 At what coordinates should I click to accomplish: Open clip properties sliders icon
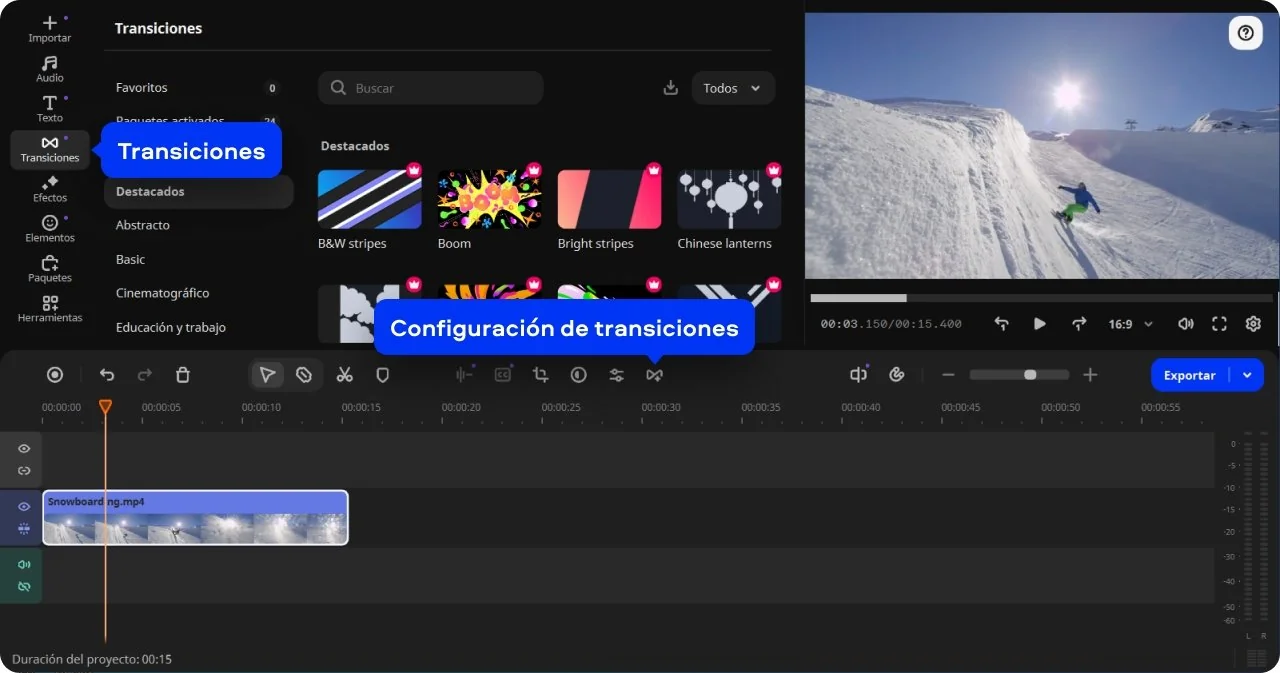(616, 375)
